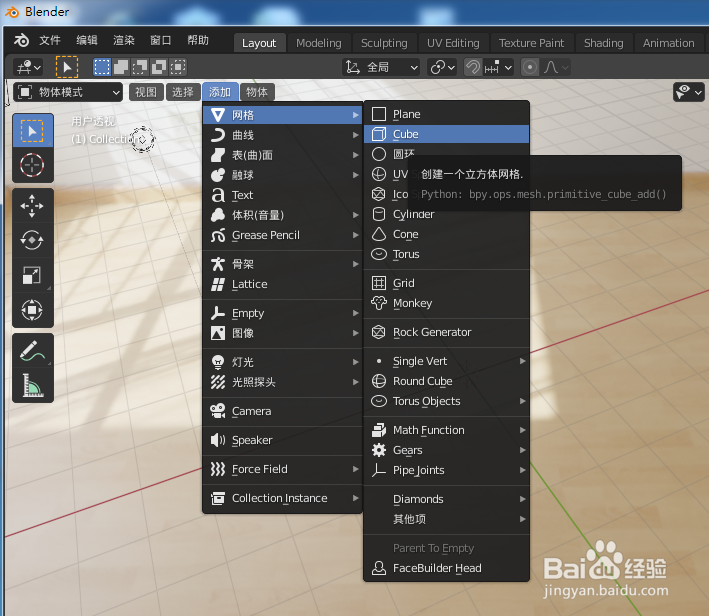The width and height of the screenshot is (709, 616).
Task: Open the pivot point dropdown
Action: tap(442, 67)
